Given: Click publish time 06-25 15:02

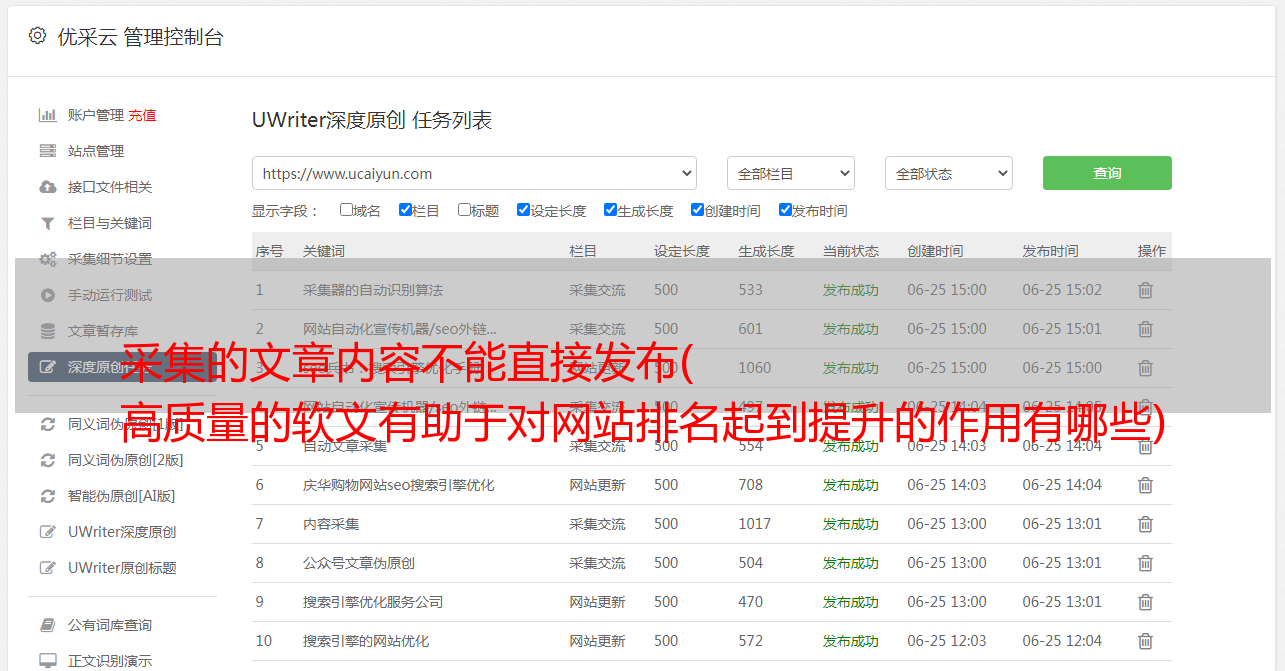Looking at the screenshot, I should click(x=1062, y=290).
